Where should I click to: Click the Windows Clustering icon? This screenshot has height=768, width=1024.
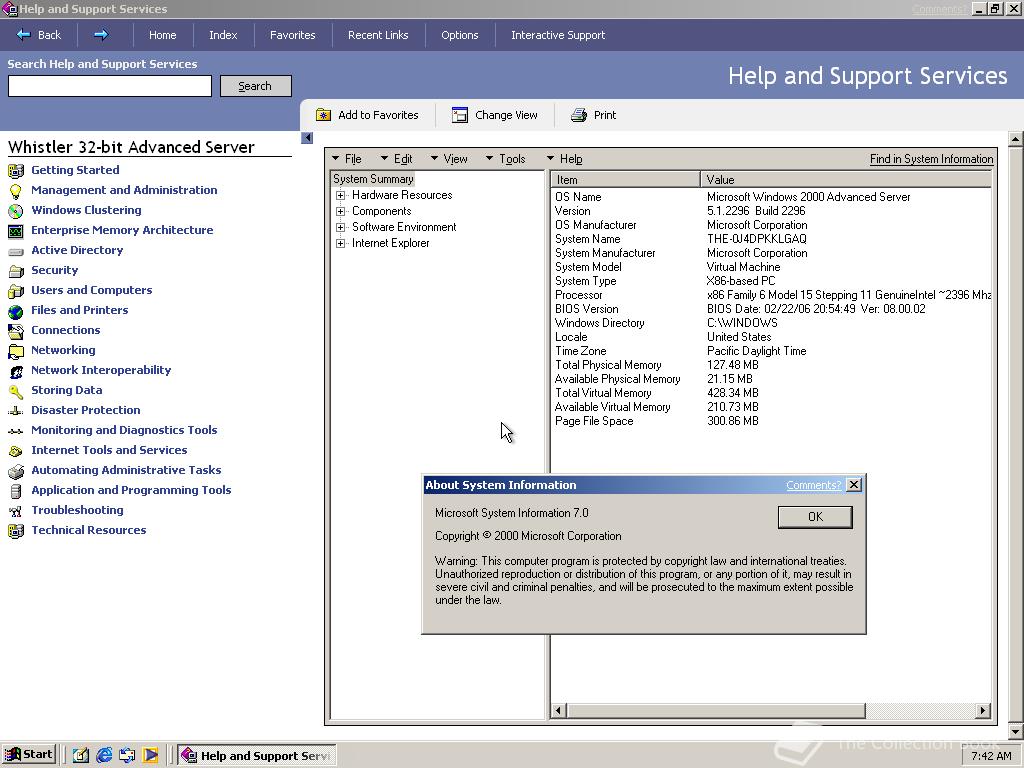[x=16, y=211]
